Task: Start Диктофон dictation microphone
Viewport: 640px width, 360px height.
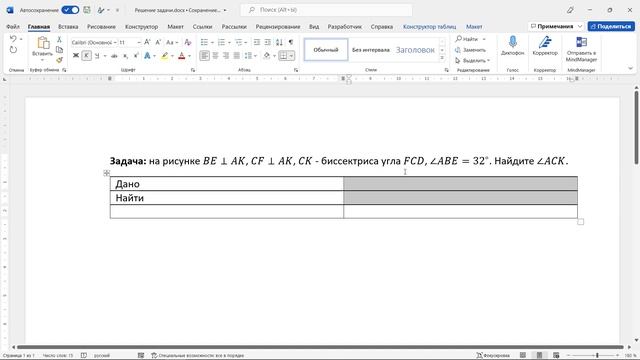Action: (513, 45)
